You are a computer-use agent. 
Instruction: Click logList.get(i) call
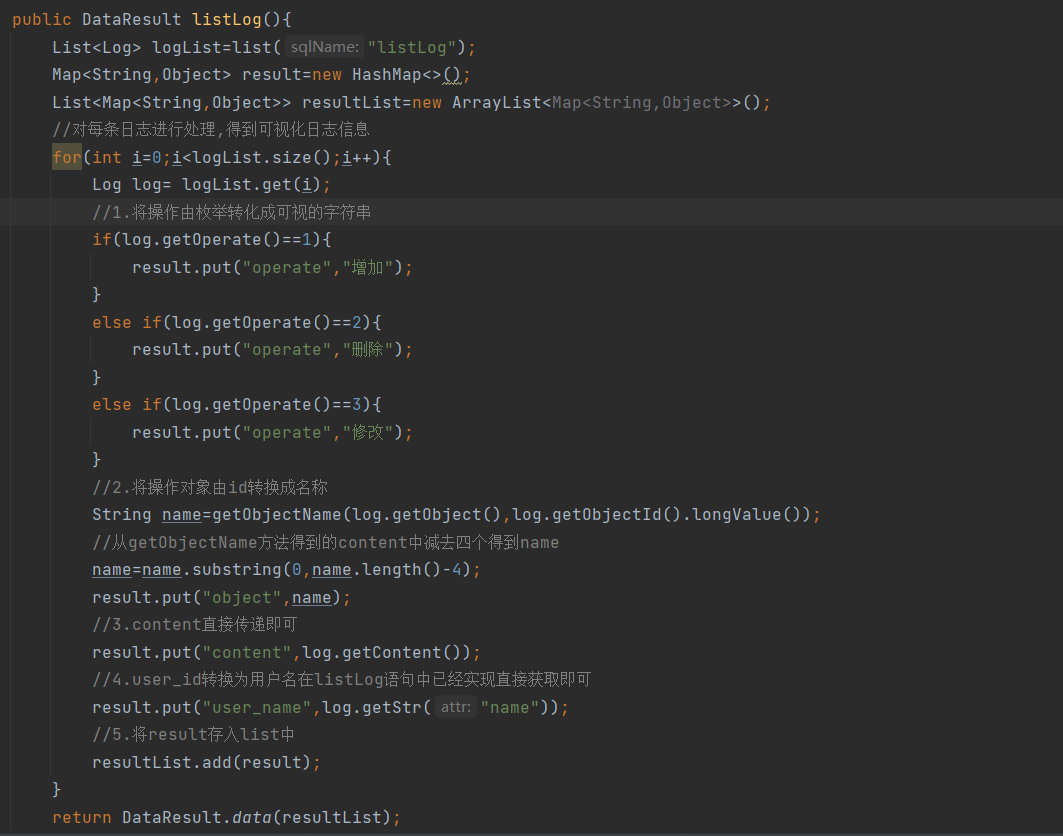pyautogui.click(x=251, y=184)
